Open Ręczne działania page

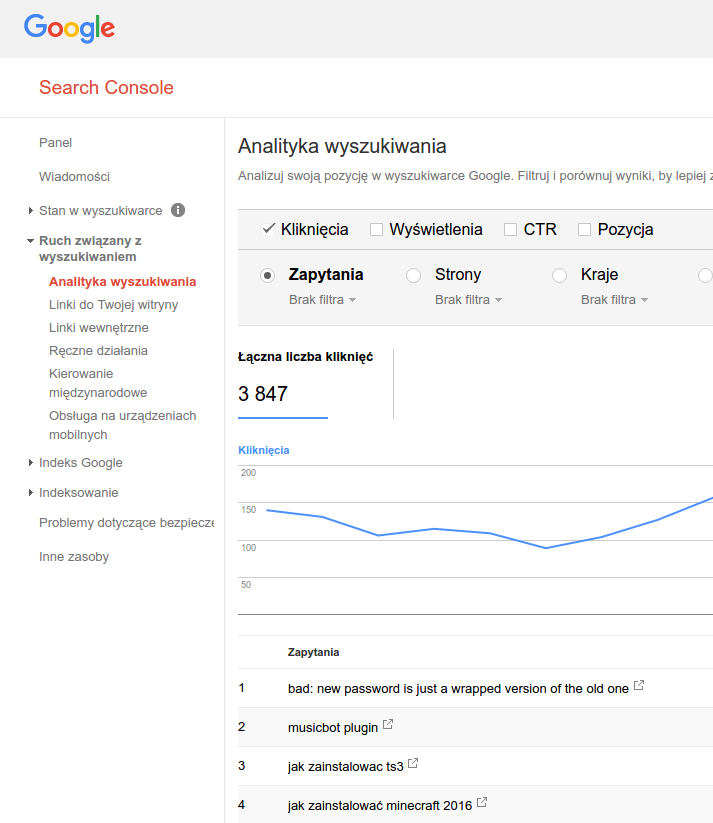point(98,350)
